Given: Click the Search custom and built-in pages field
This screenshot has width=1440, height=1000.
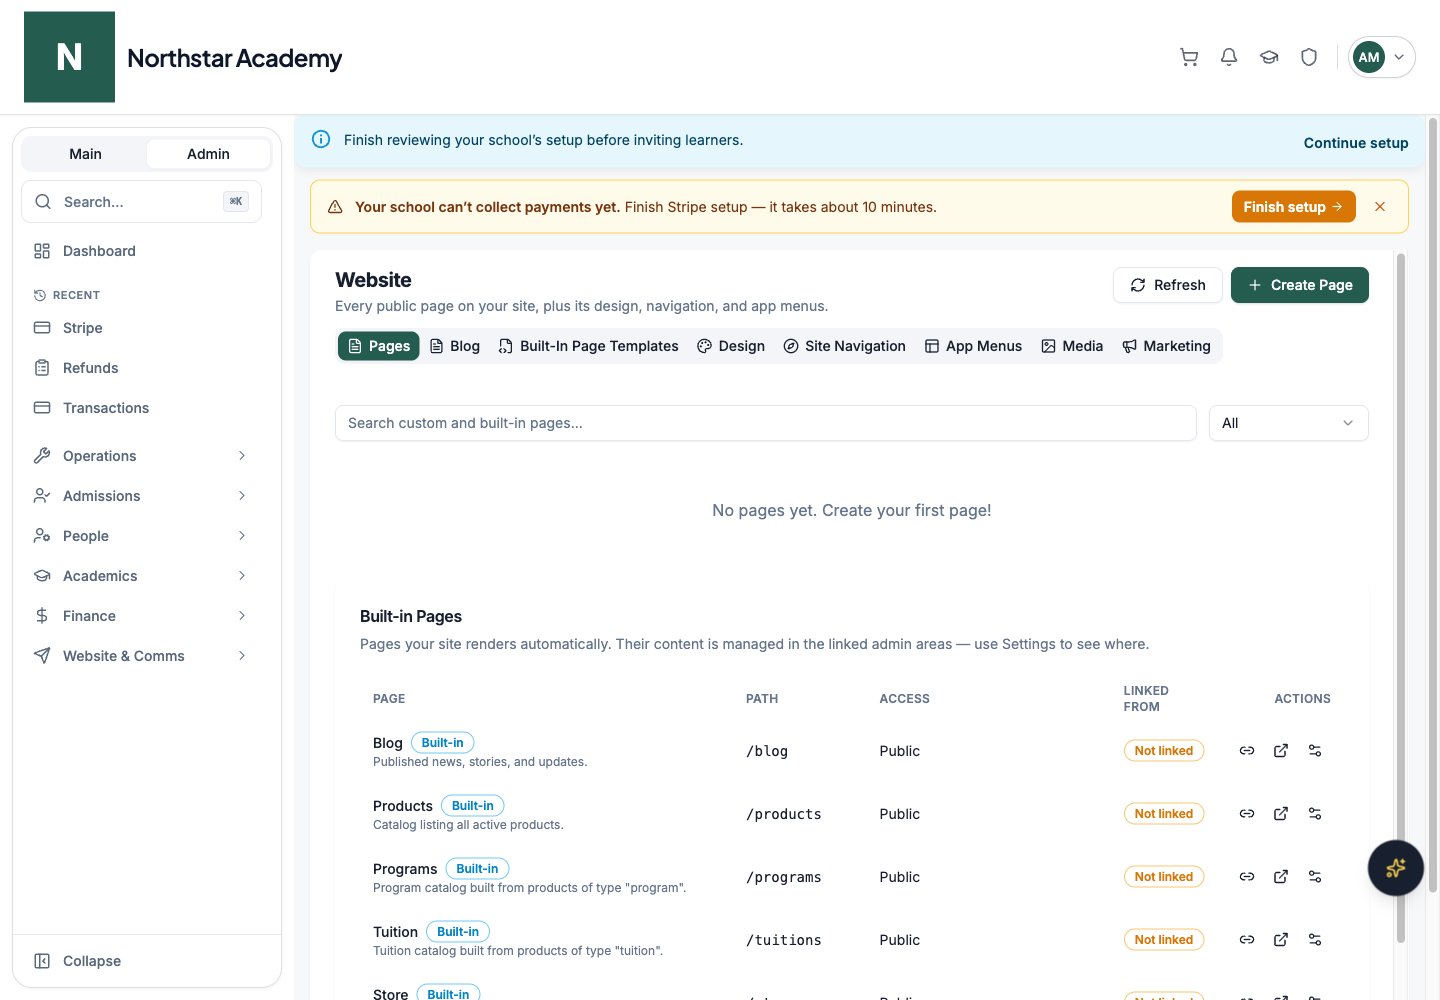Looking at the screenshot, I should coord(766,423).
